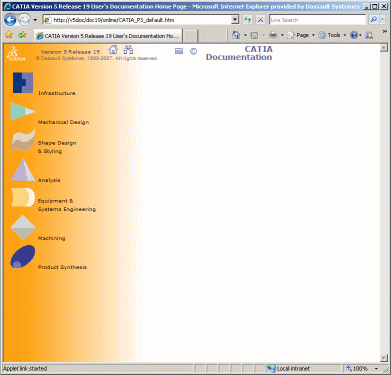391x375 pixels.
Task: Show more toolbar commands chevron
Action: coord(384,32)
